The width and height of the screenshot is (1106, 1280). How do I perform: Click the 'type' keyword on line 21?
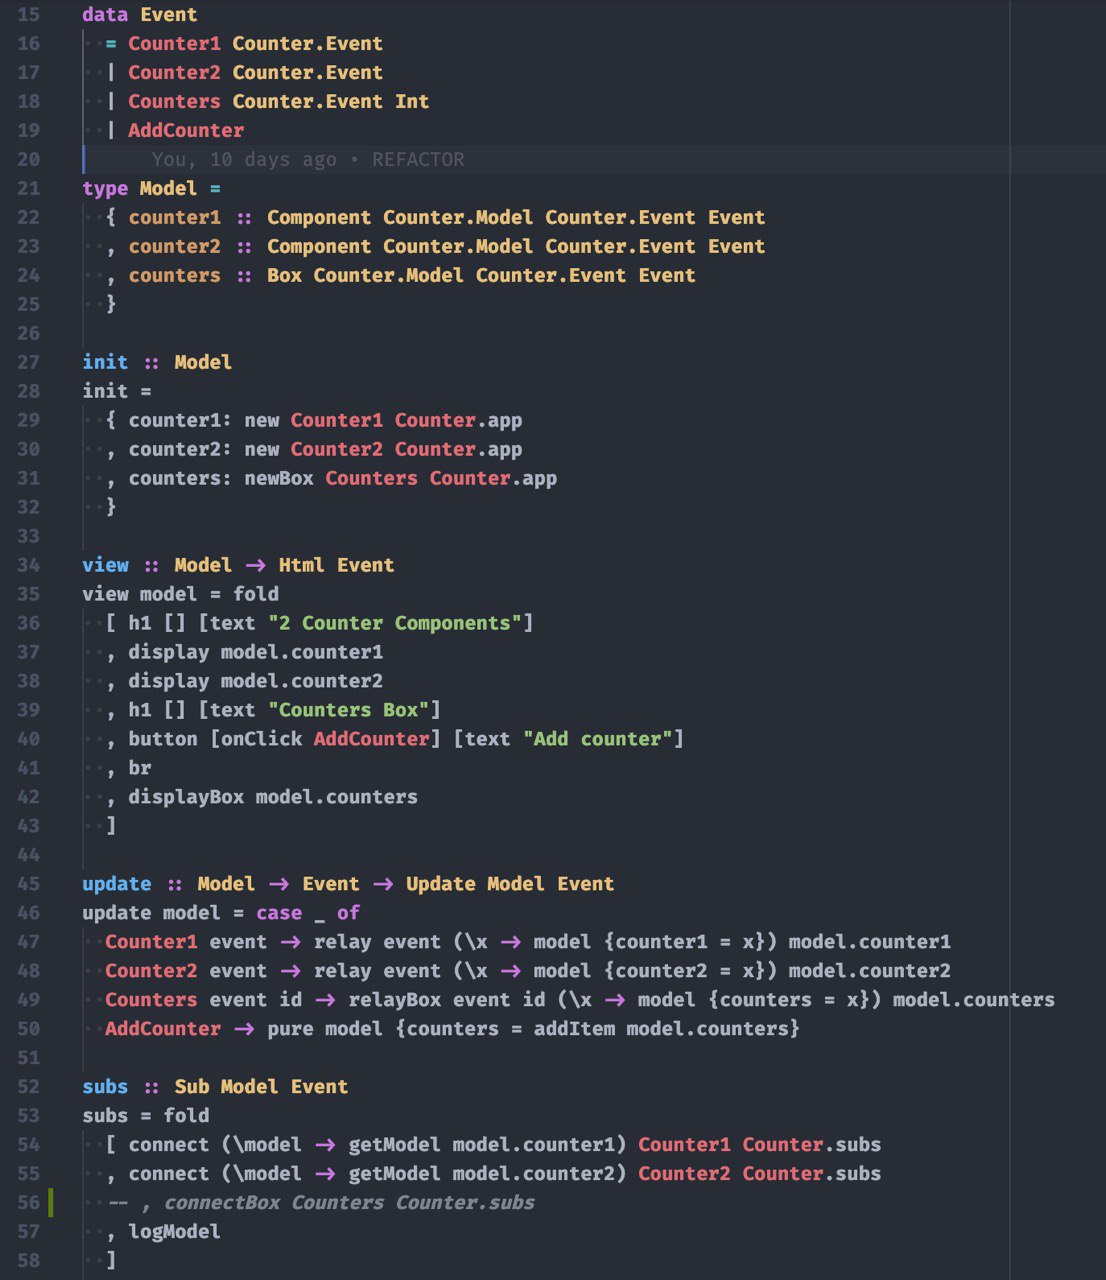(x=105, y=189)
